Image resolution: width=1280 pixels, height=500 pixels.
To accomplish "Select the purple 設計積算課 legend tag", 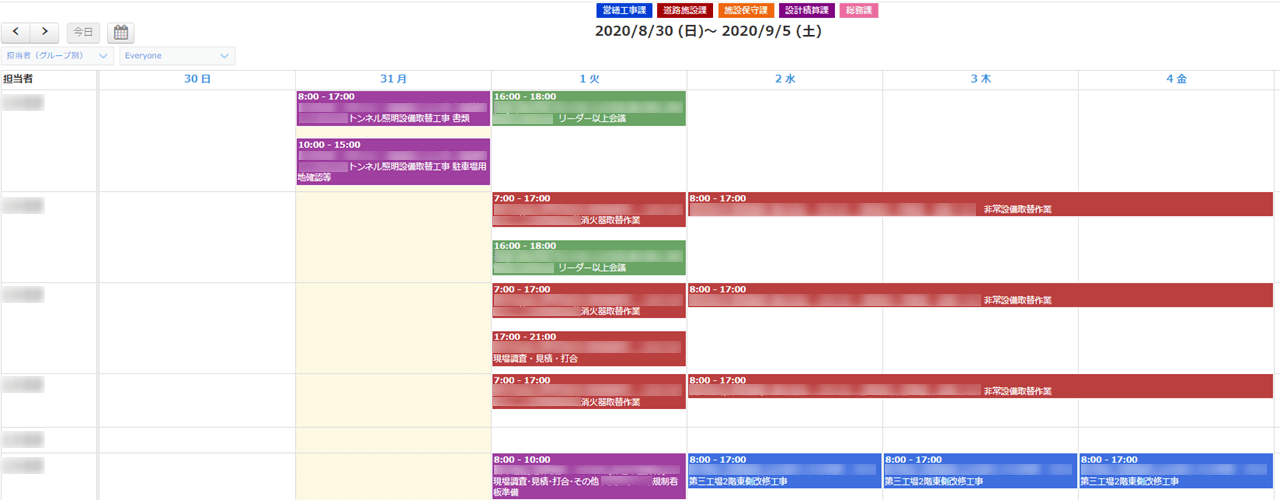I will point(806,10).
